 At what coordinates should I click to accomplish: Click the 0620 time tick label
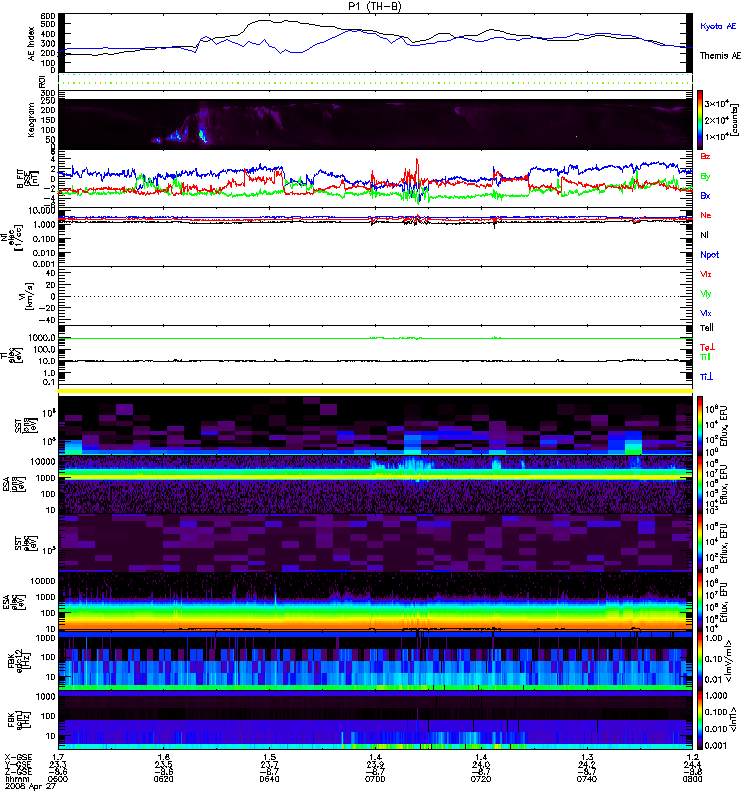click(163, 779)
